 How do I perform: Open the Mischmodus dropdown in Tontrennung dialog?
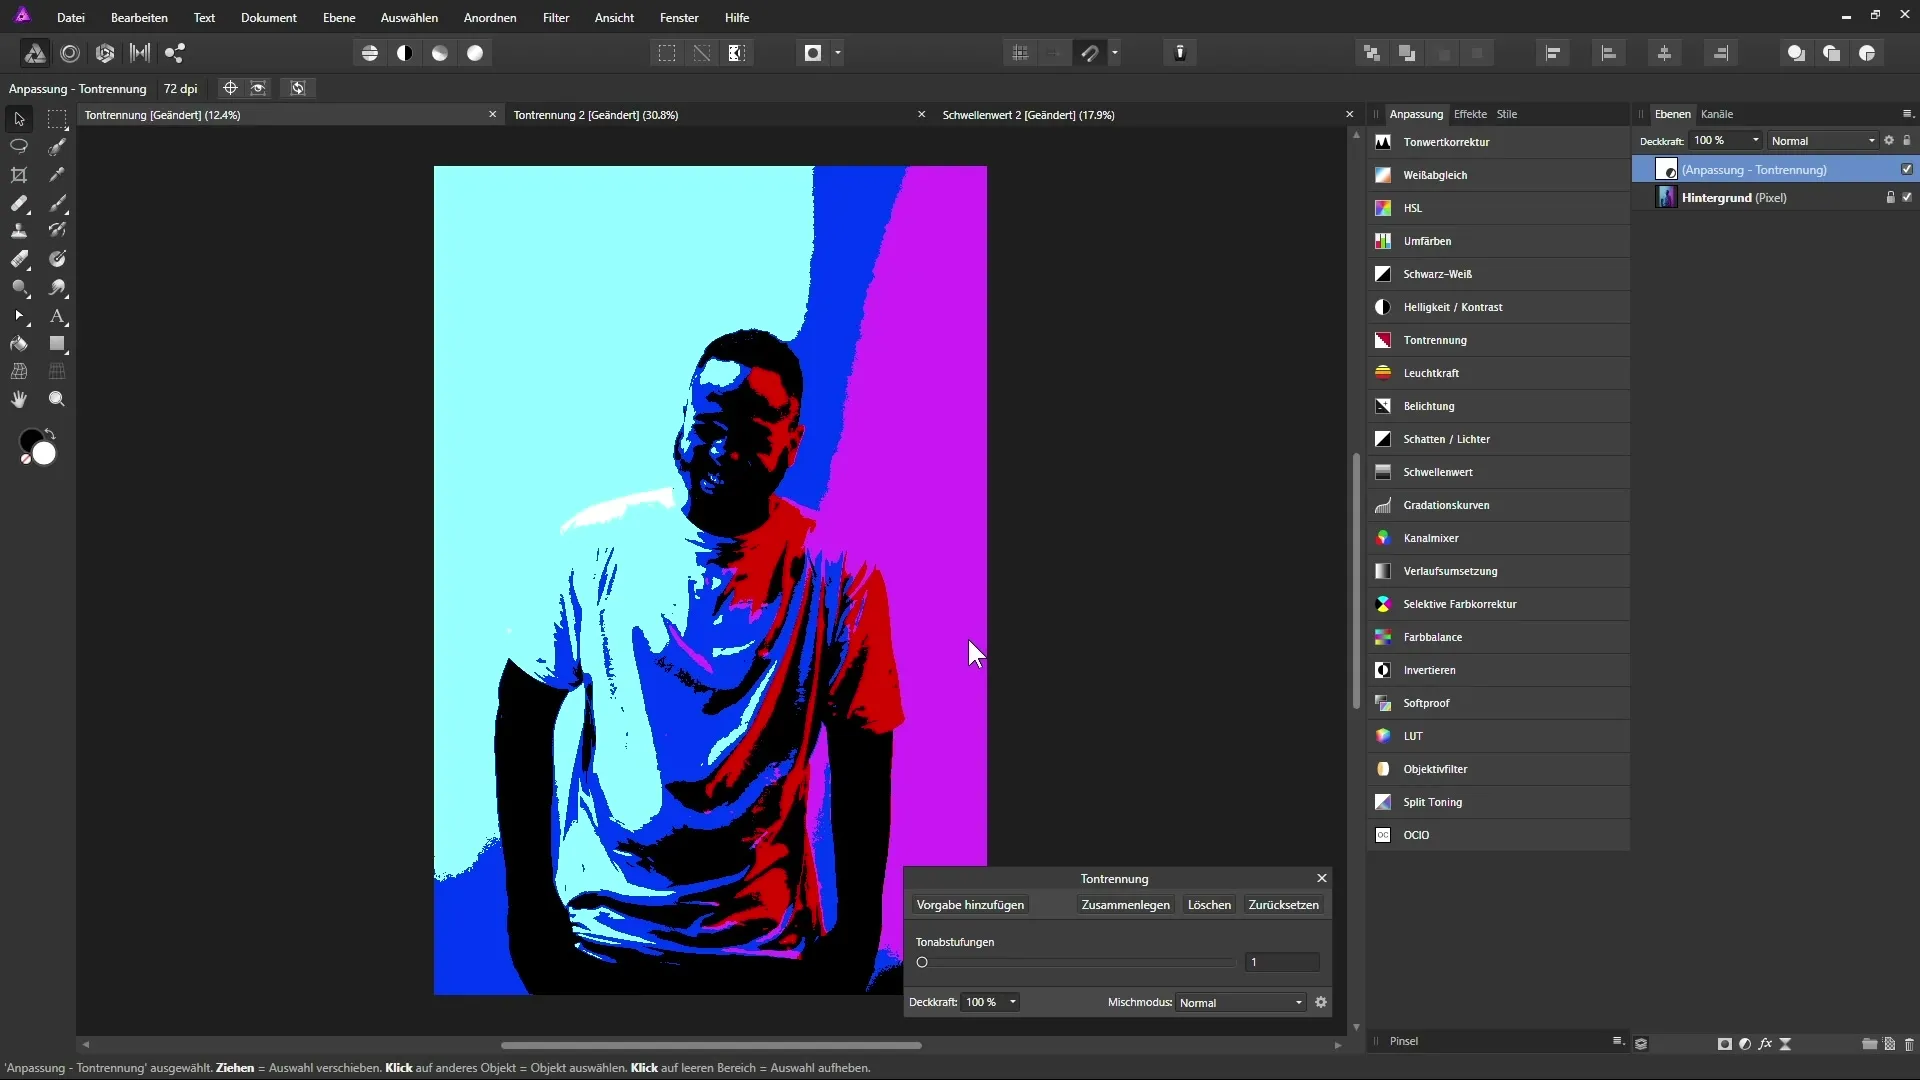1241,1003
